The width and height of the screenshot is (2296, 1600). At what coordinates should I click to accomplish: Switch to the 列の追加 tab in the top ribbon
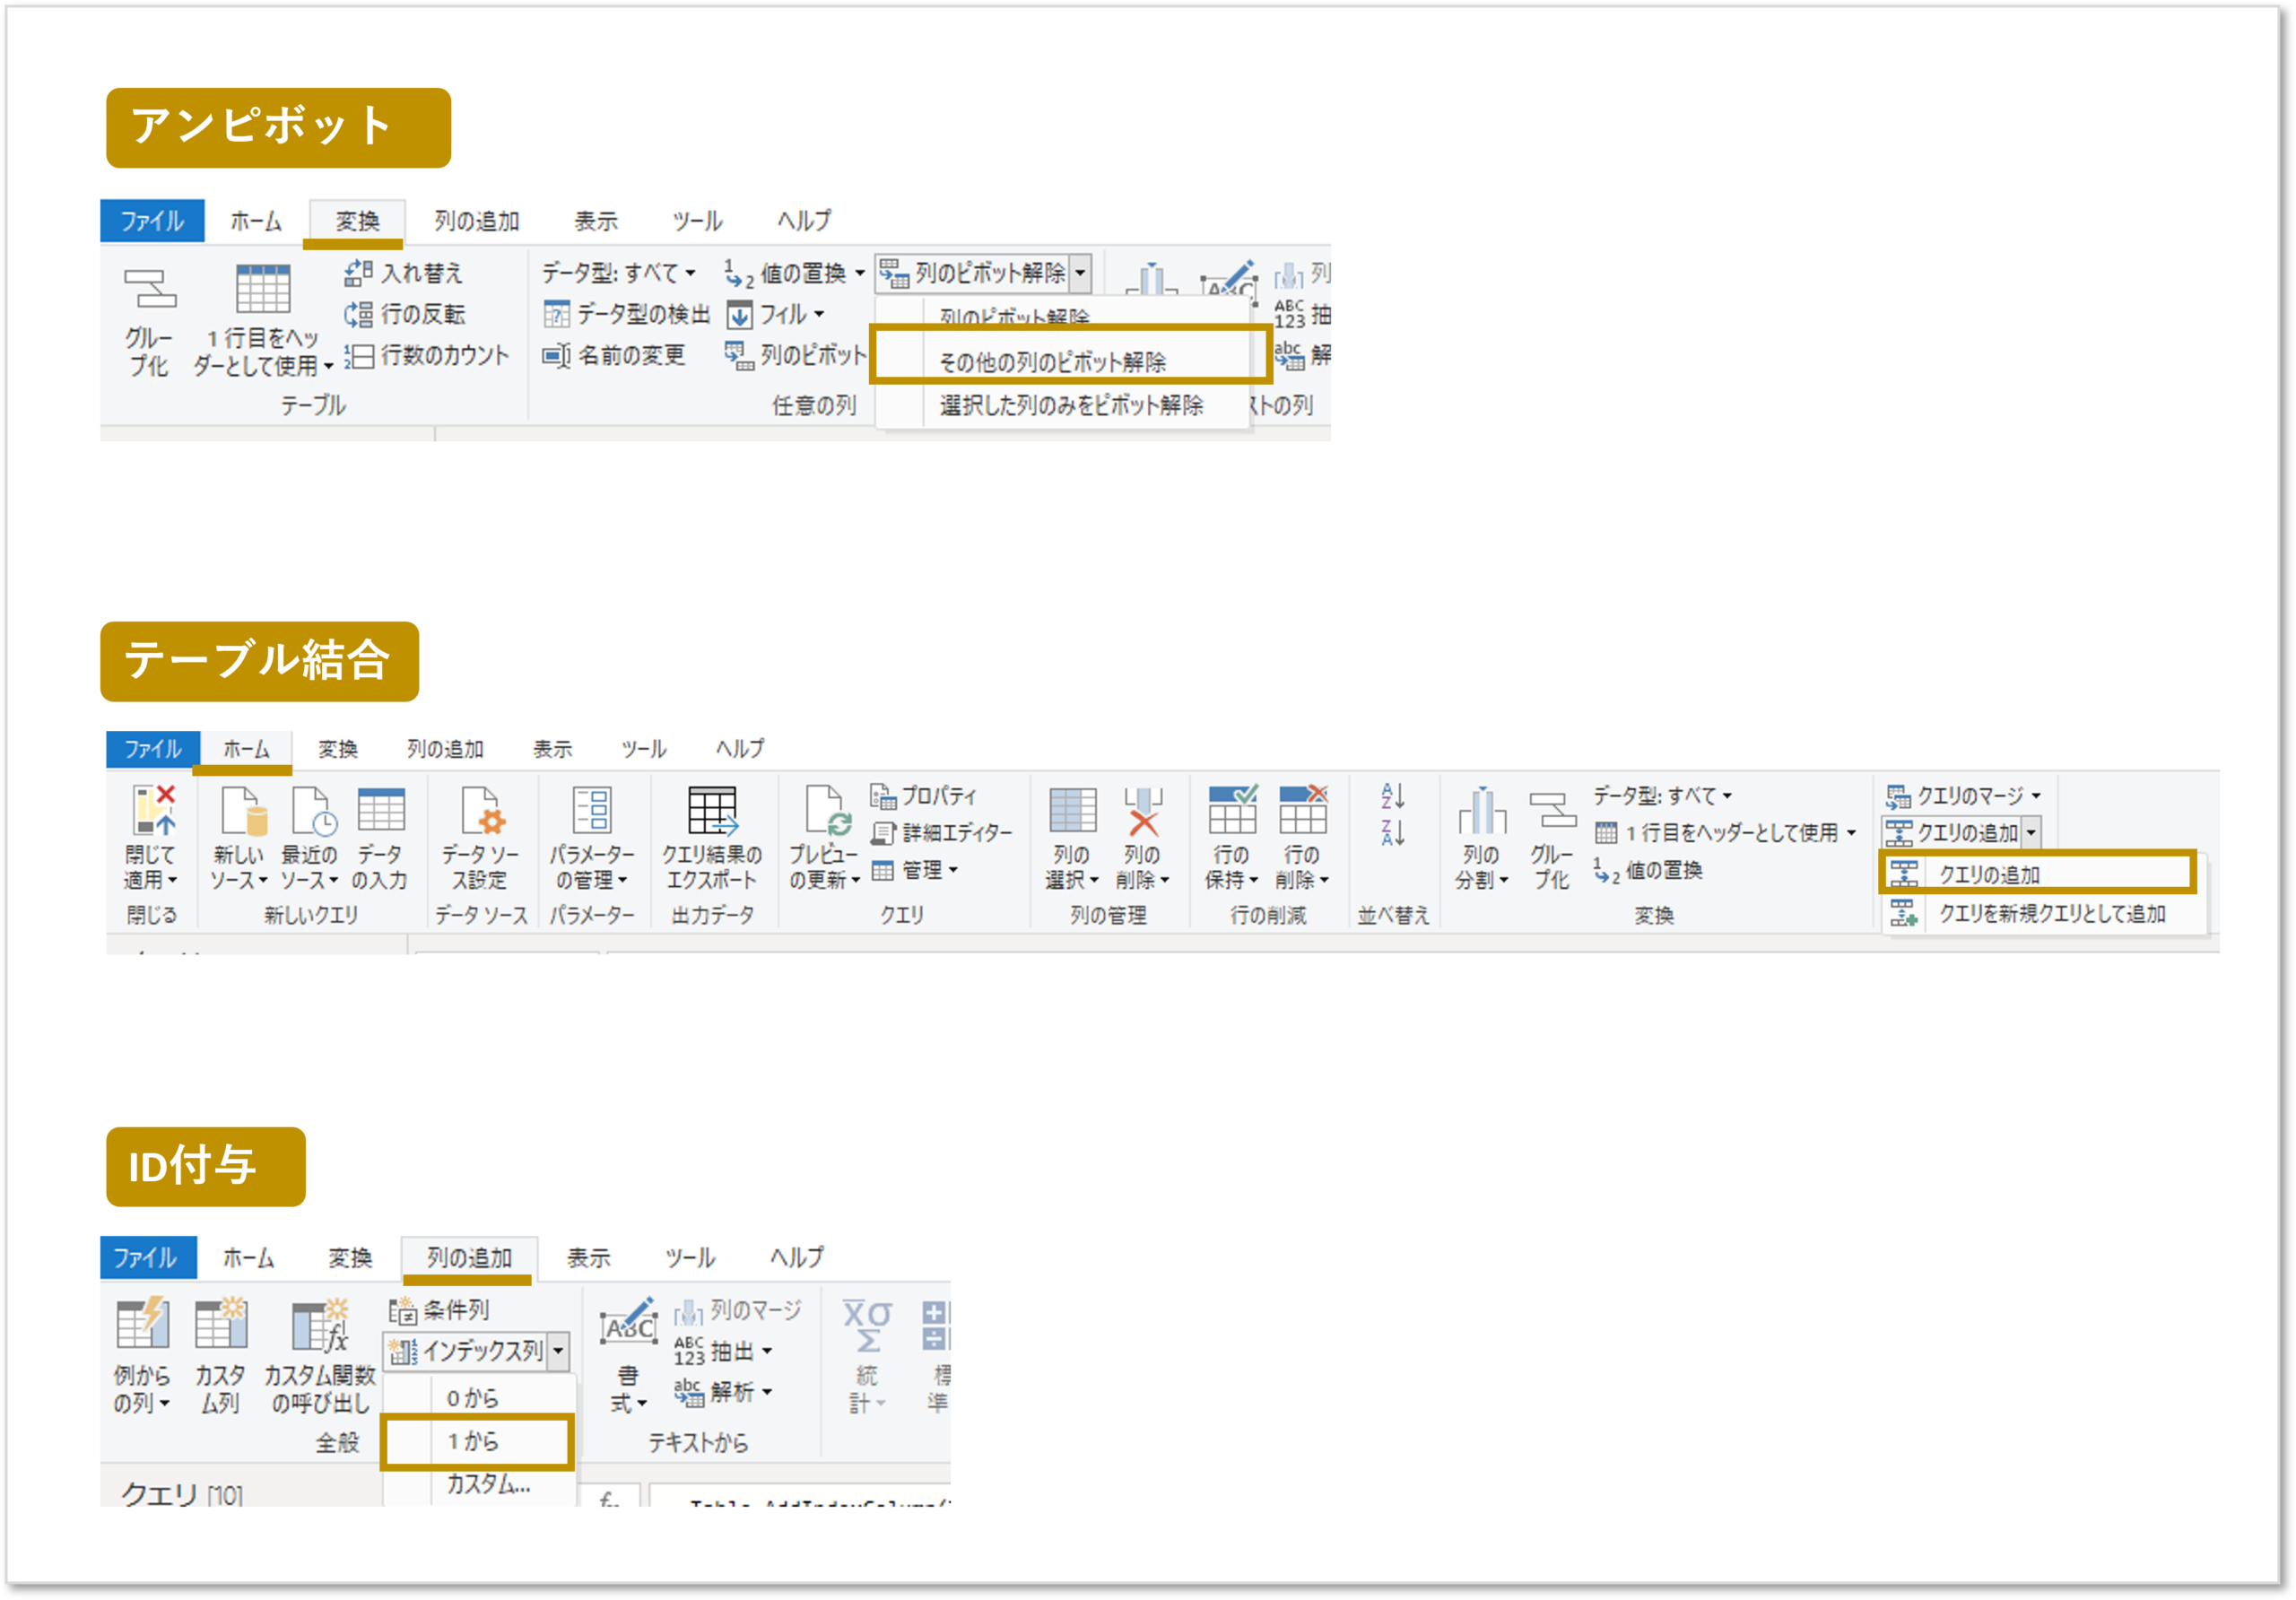(476, 221)
